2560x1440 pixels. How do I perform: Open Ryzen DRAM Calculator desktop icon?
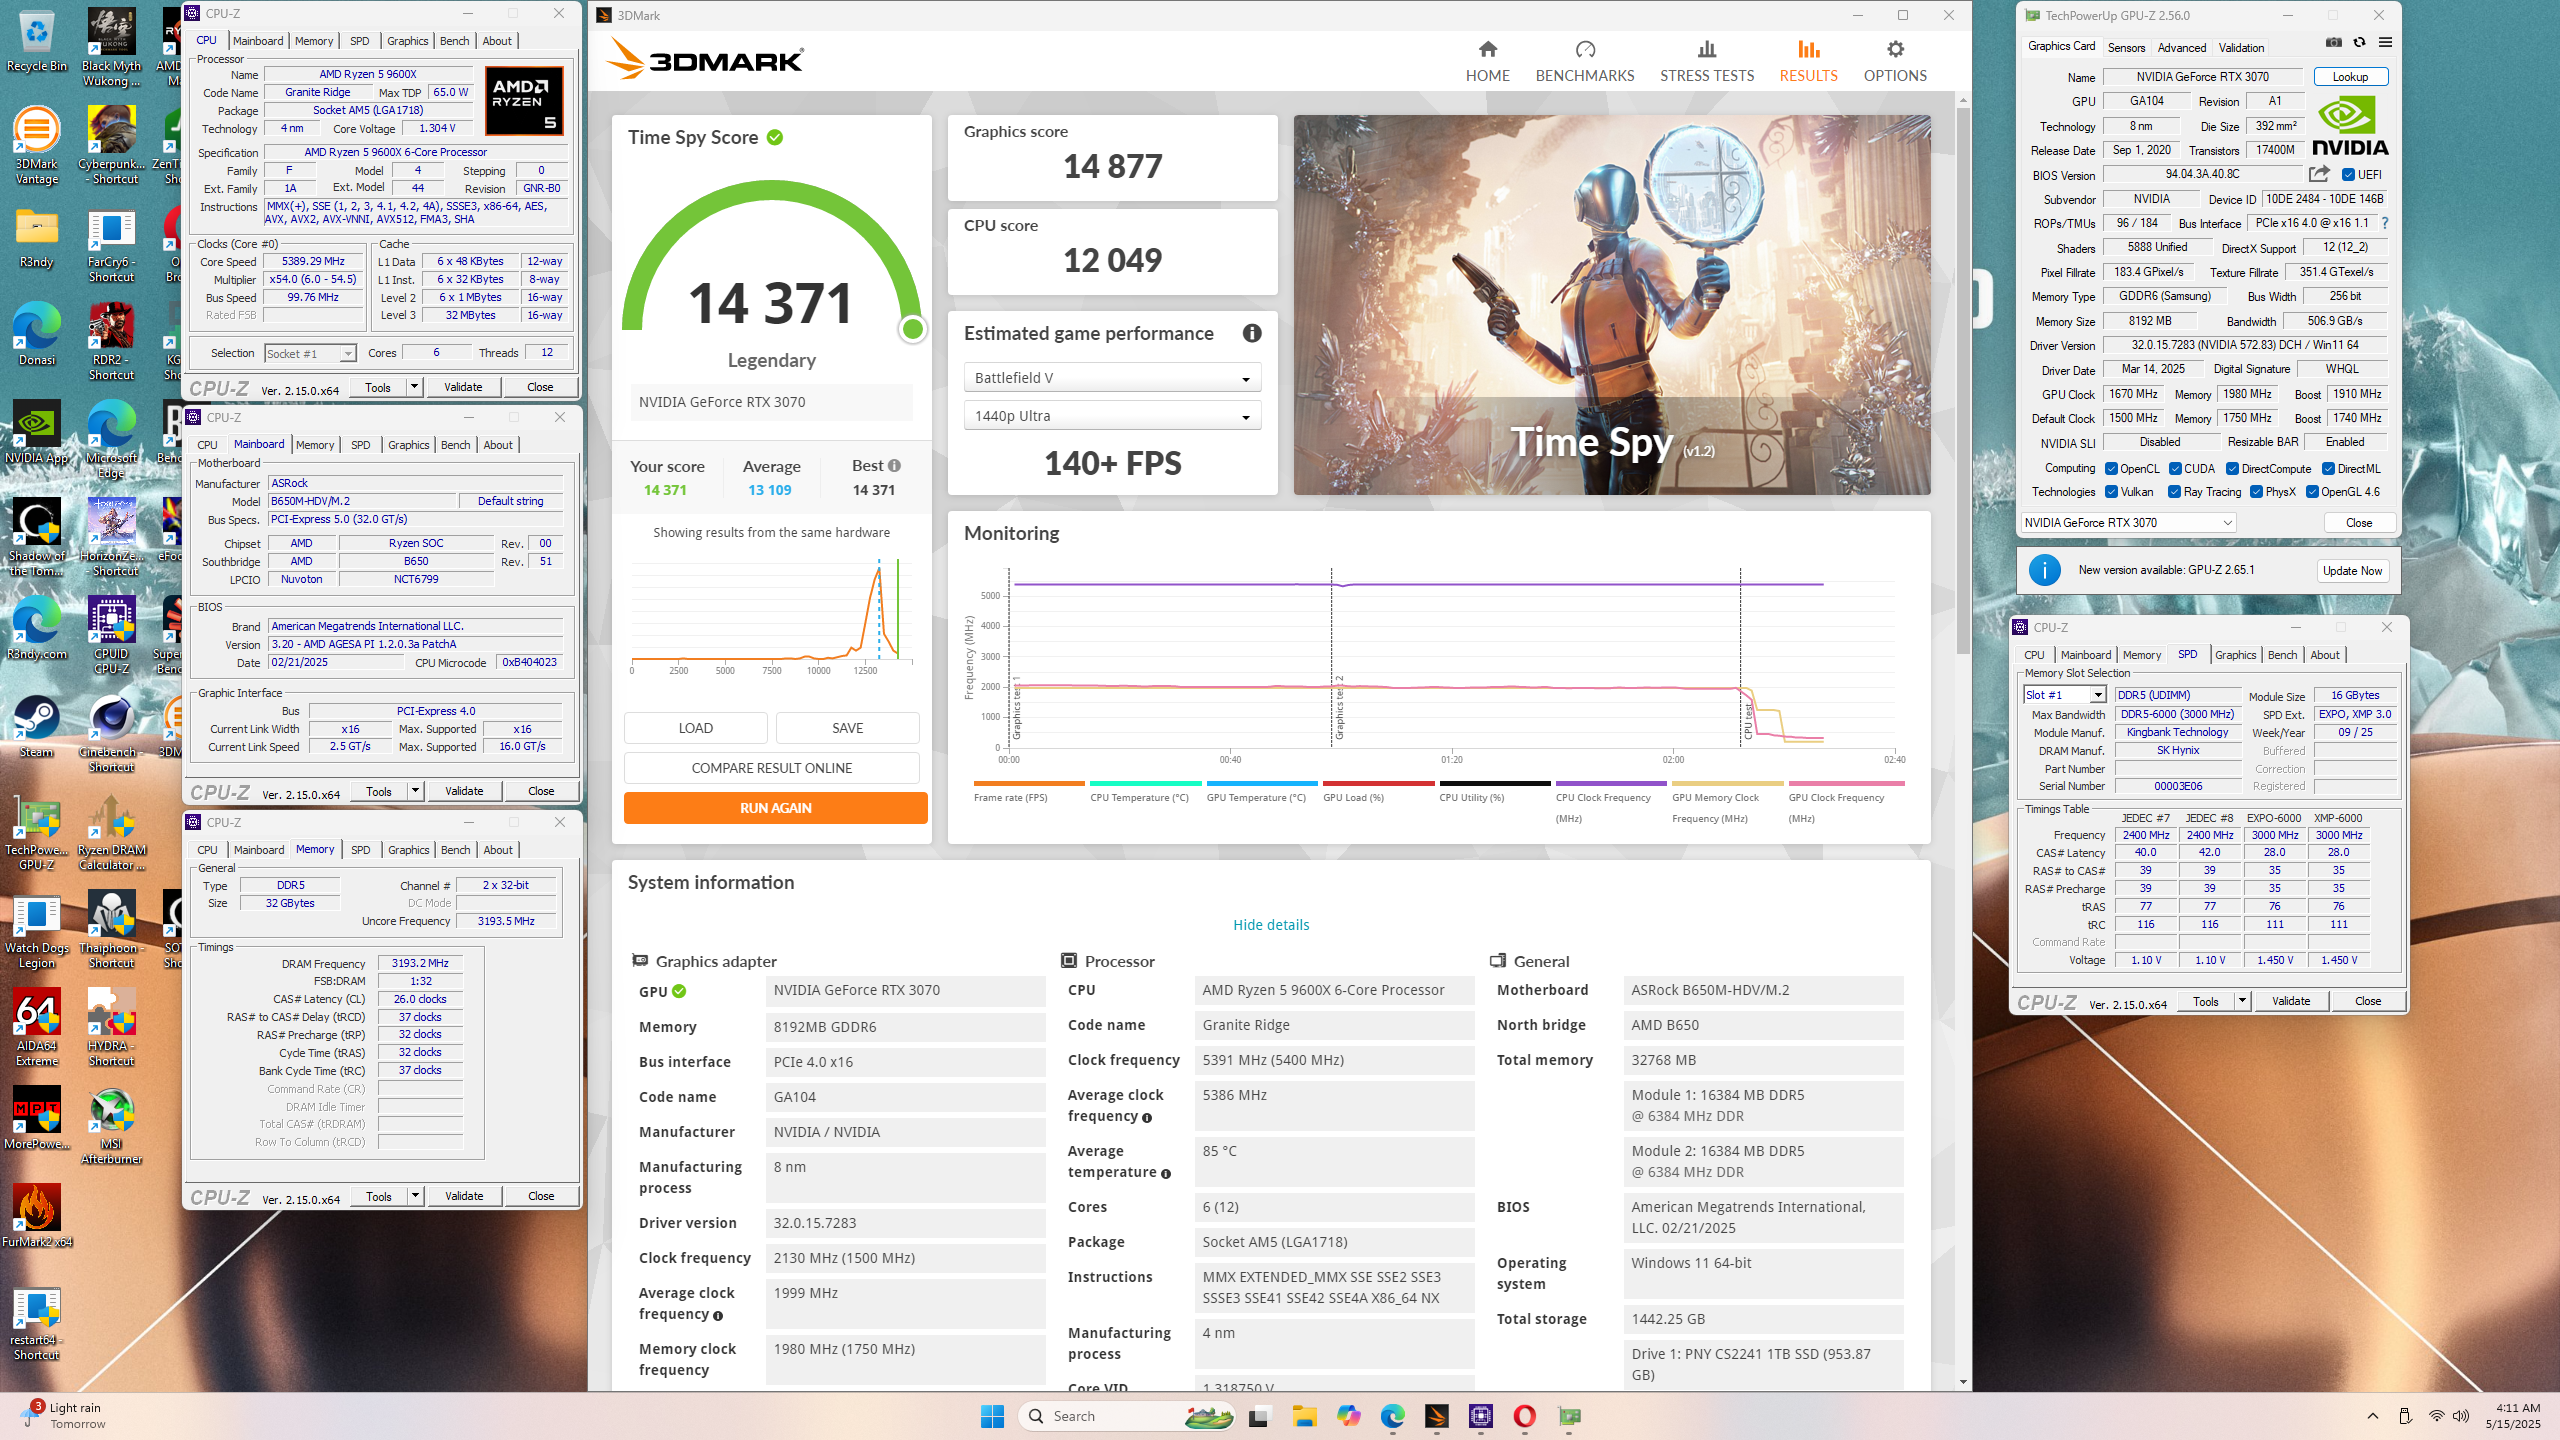point(111,832)
